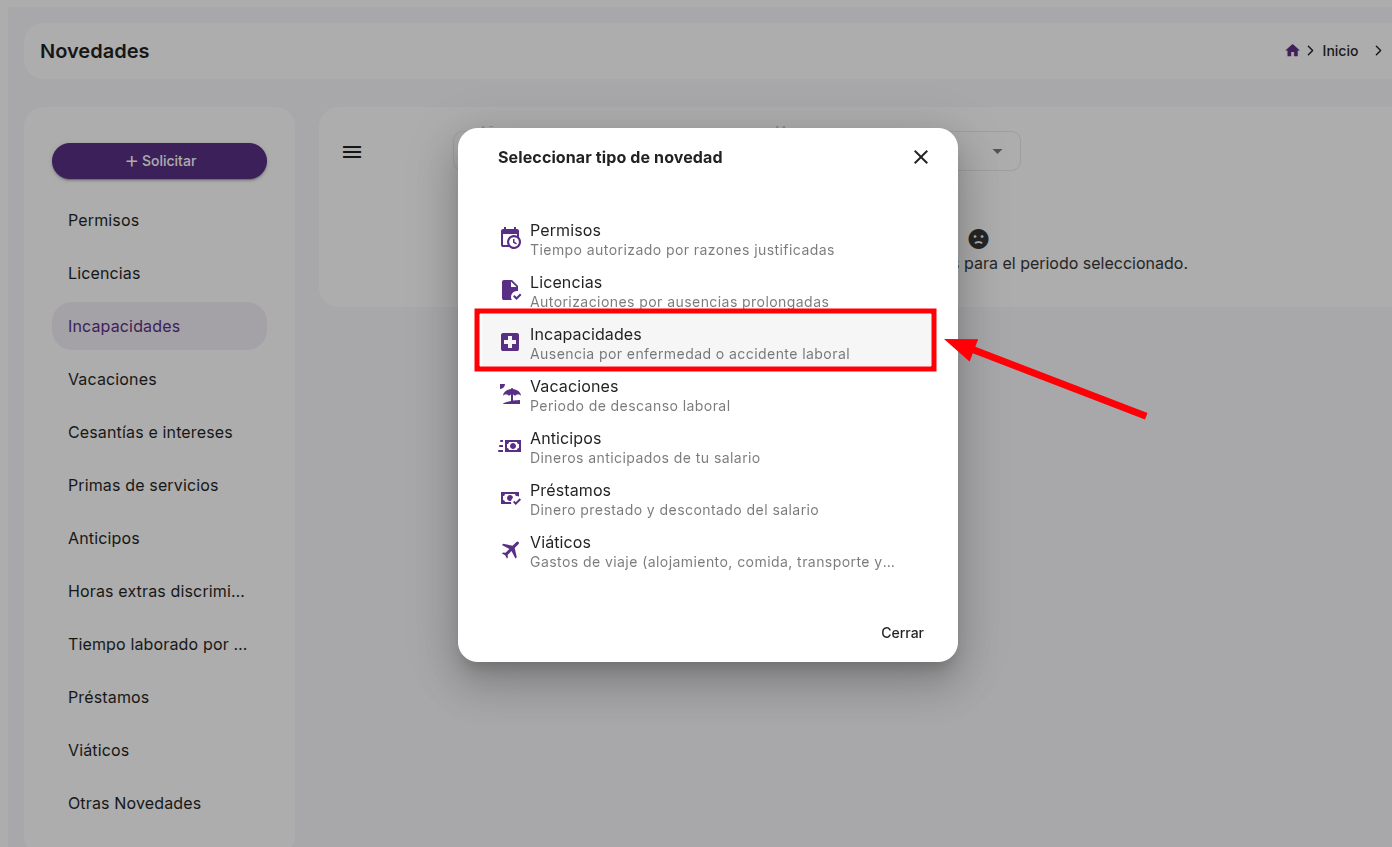This screenshot has height=847, width=1392.
Task: Click the Anticipos money icon in dialog
Action: (510, 446)
